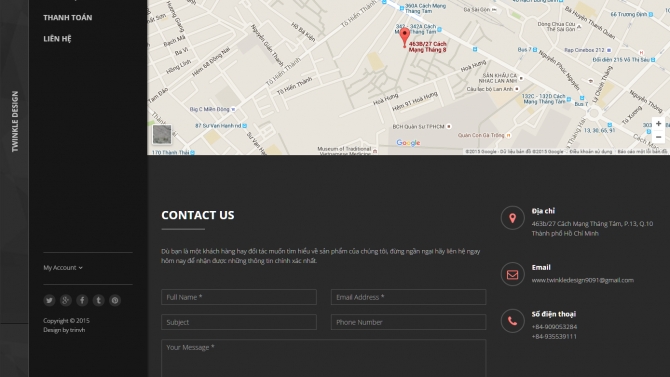This screenshot has width=670, height=377.
Task: Zoom out the map with minus
Action: point(658,137)
